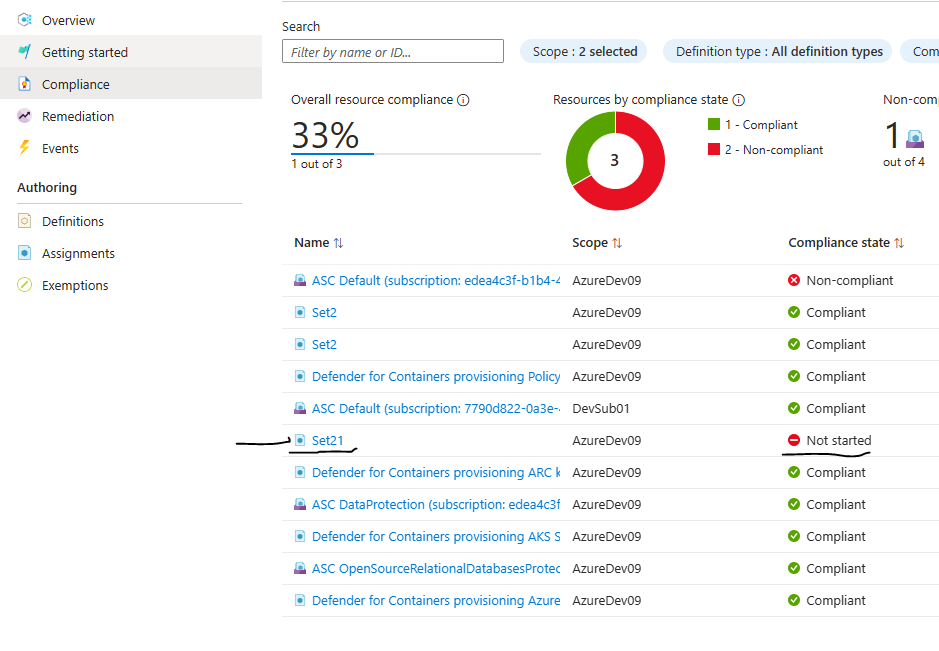Viewport: 939px width, 651px height.
Task: Click the Assignments sidebar icon
Action: click(25, 253)
